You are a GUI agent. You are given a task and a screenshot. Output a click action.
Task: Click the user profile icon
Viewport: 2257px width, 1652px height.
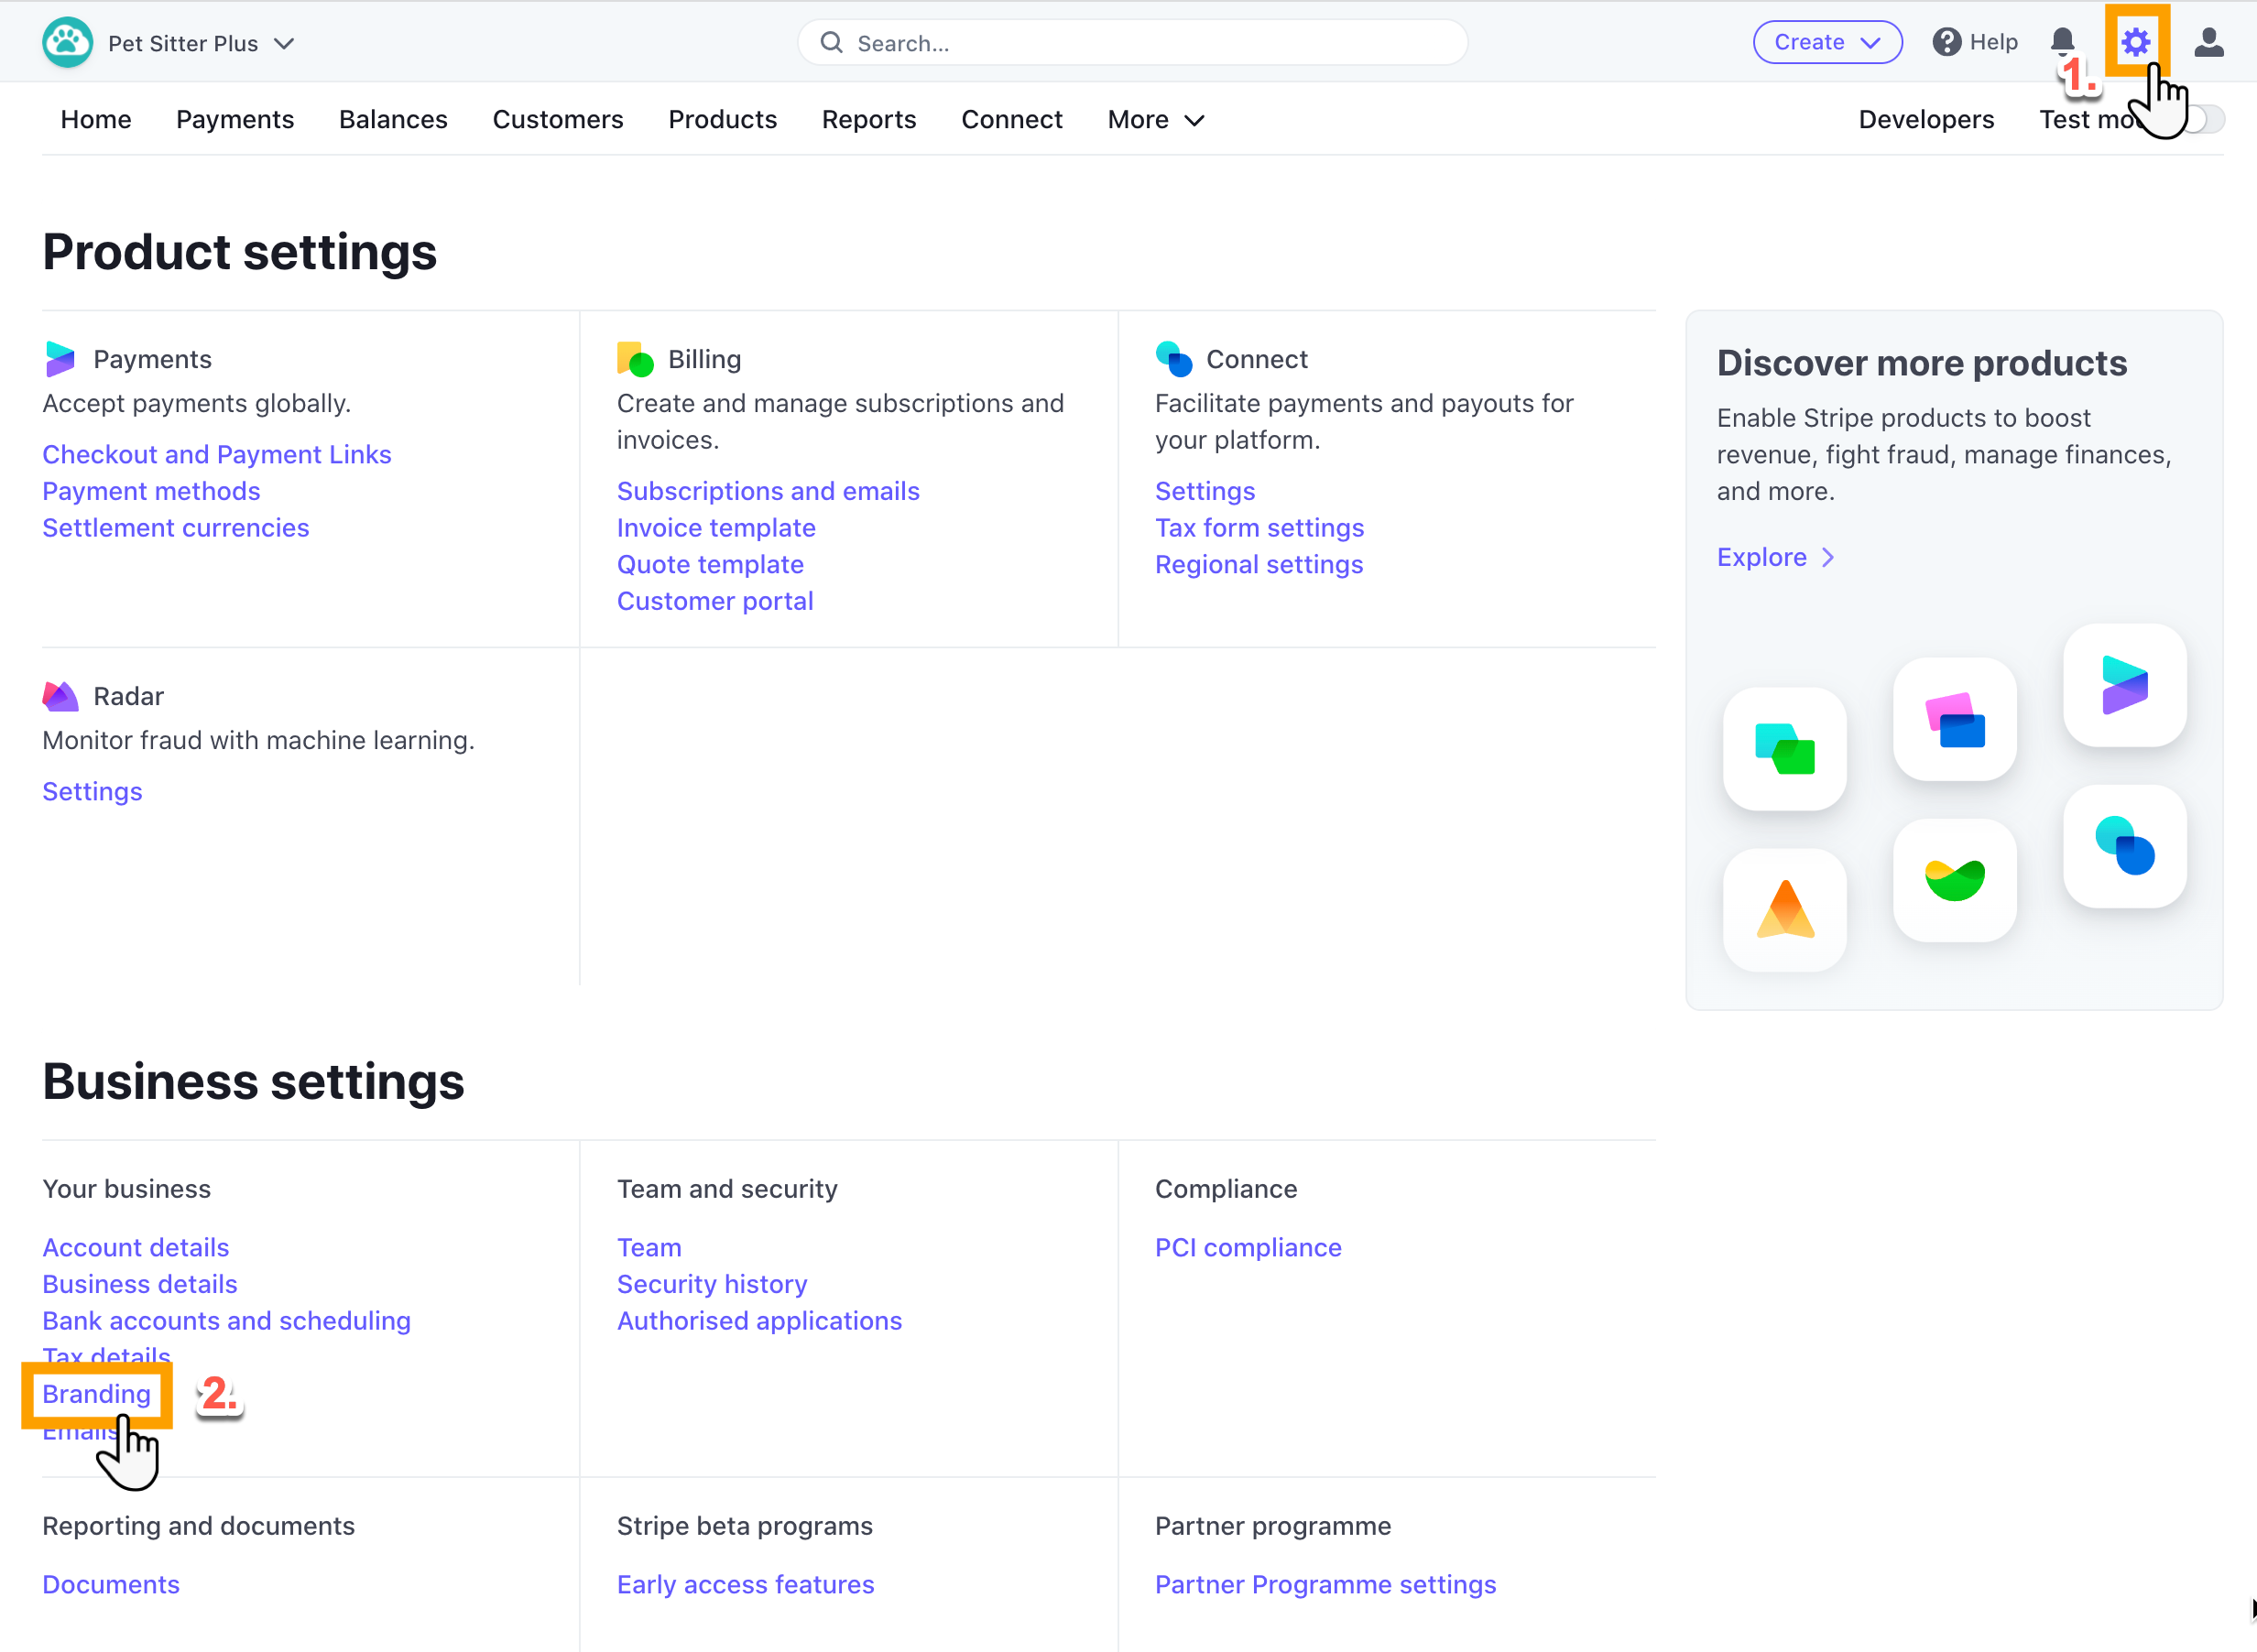(x=2209, y=40)
